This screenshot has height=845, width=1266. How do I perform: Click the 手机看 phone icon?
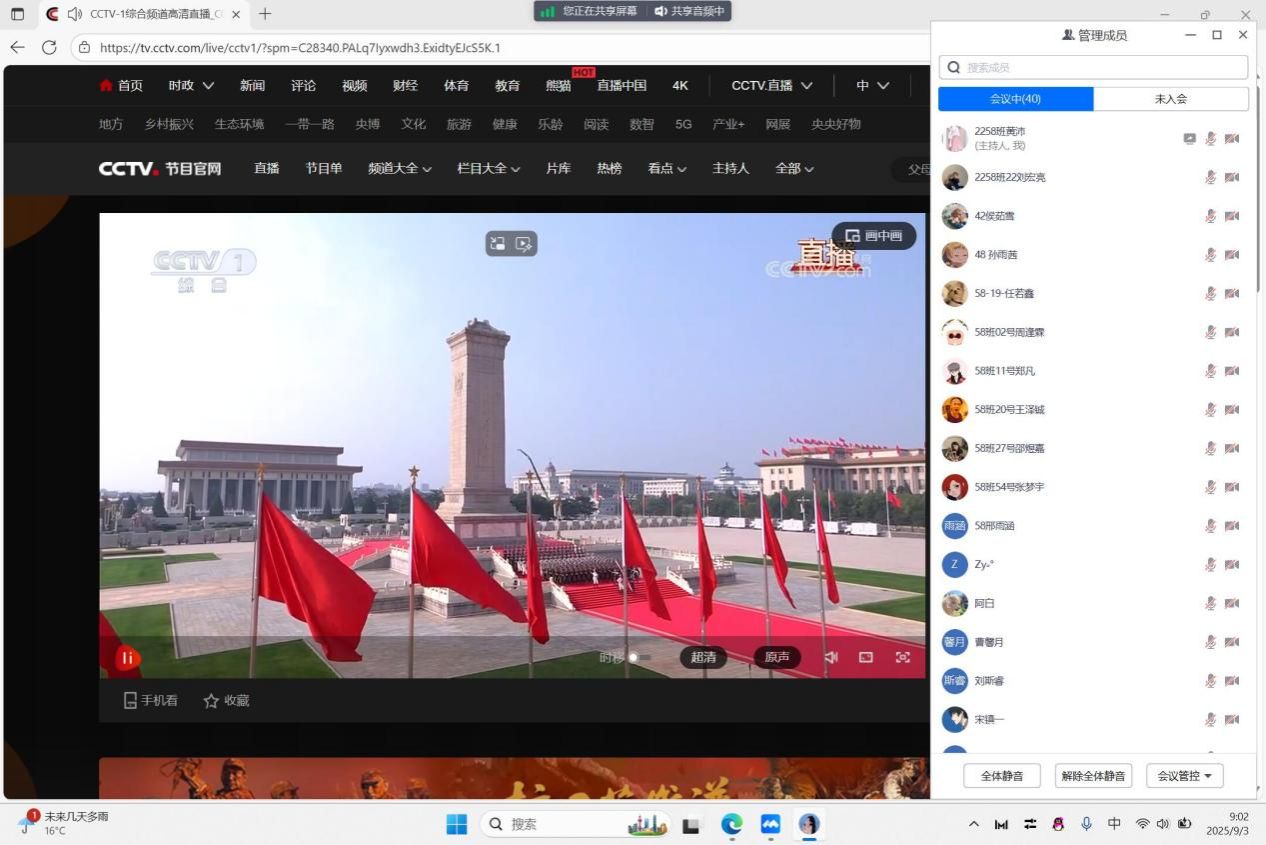pos(130,701)
